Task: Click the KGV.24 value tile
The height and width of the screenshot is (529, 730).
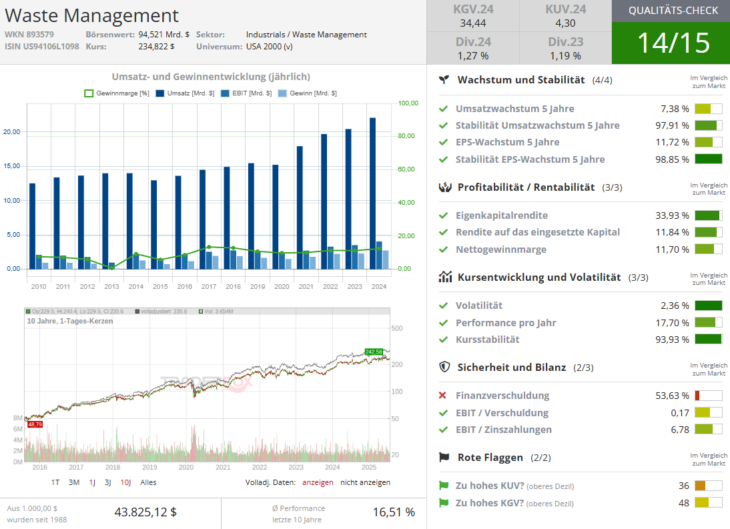Action: click(473, 16)
